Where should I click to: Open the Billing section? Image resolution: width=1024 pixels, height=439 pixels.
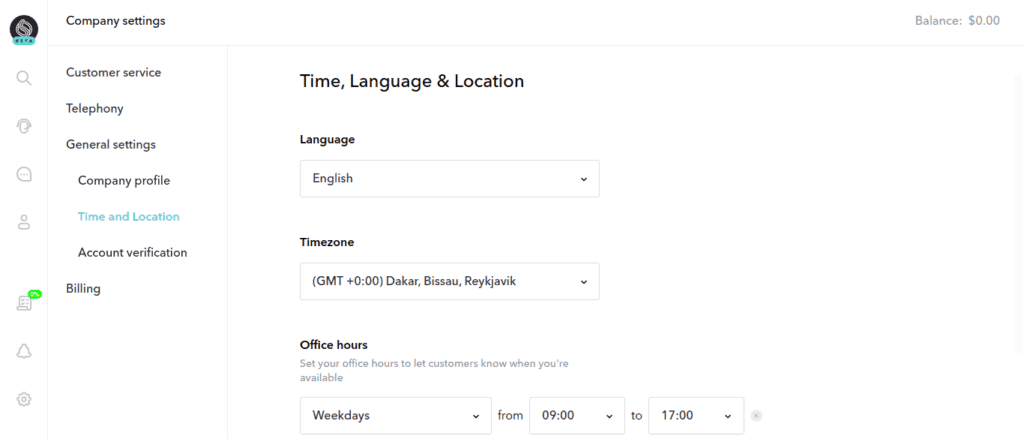pyautogui.click(x=83, y=288)
